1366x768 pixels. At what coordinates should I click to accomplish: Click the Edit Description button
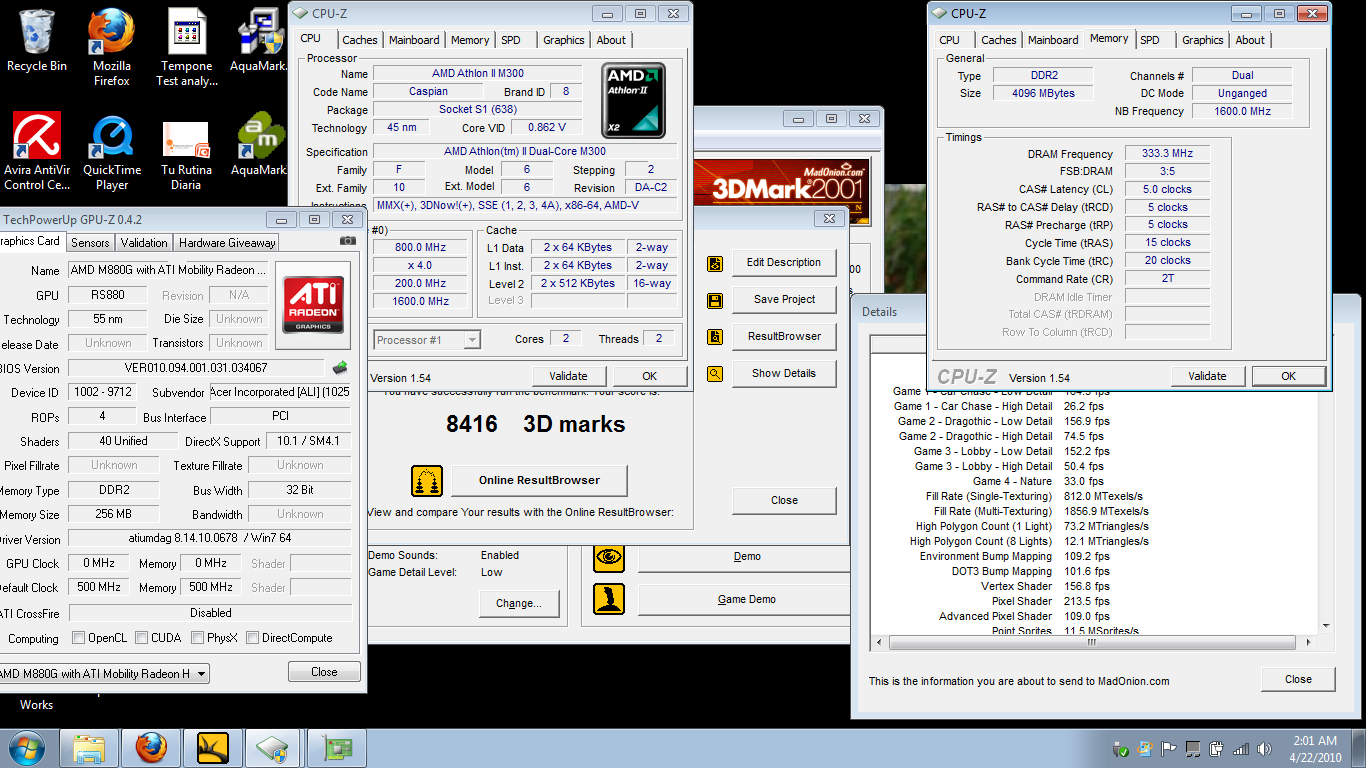pos(784,262)
